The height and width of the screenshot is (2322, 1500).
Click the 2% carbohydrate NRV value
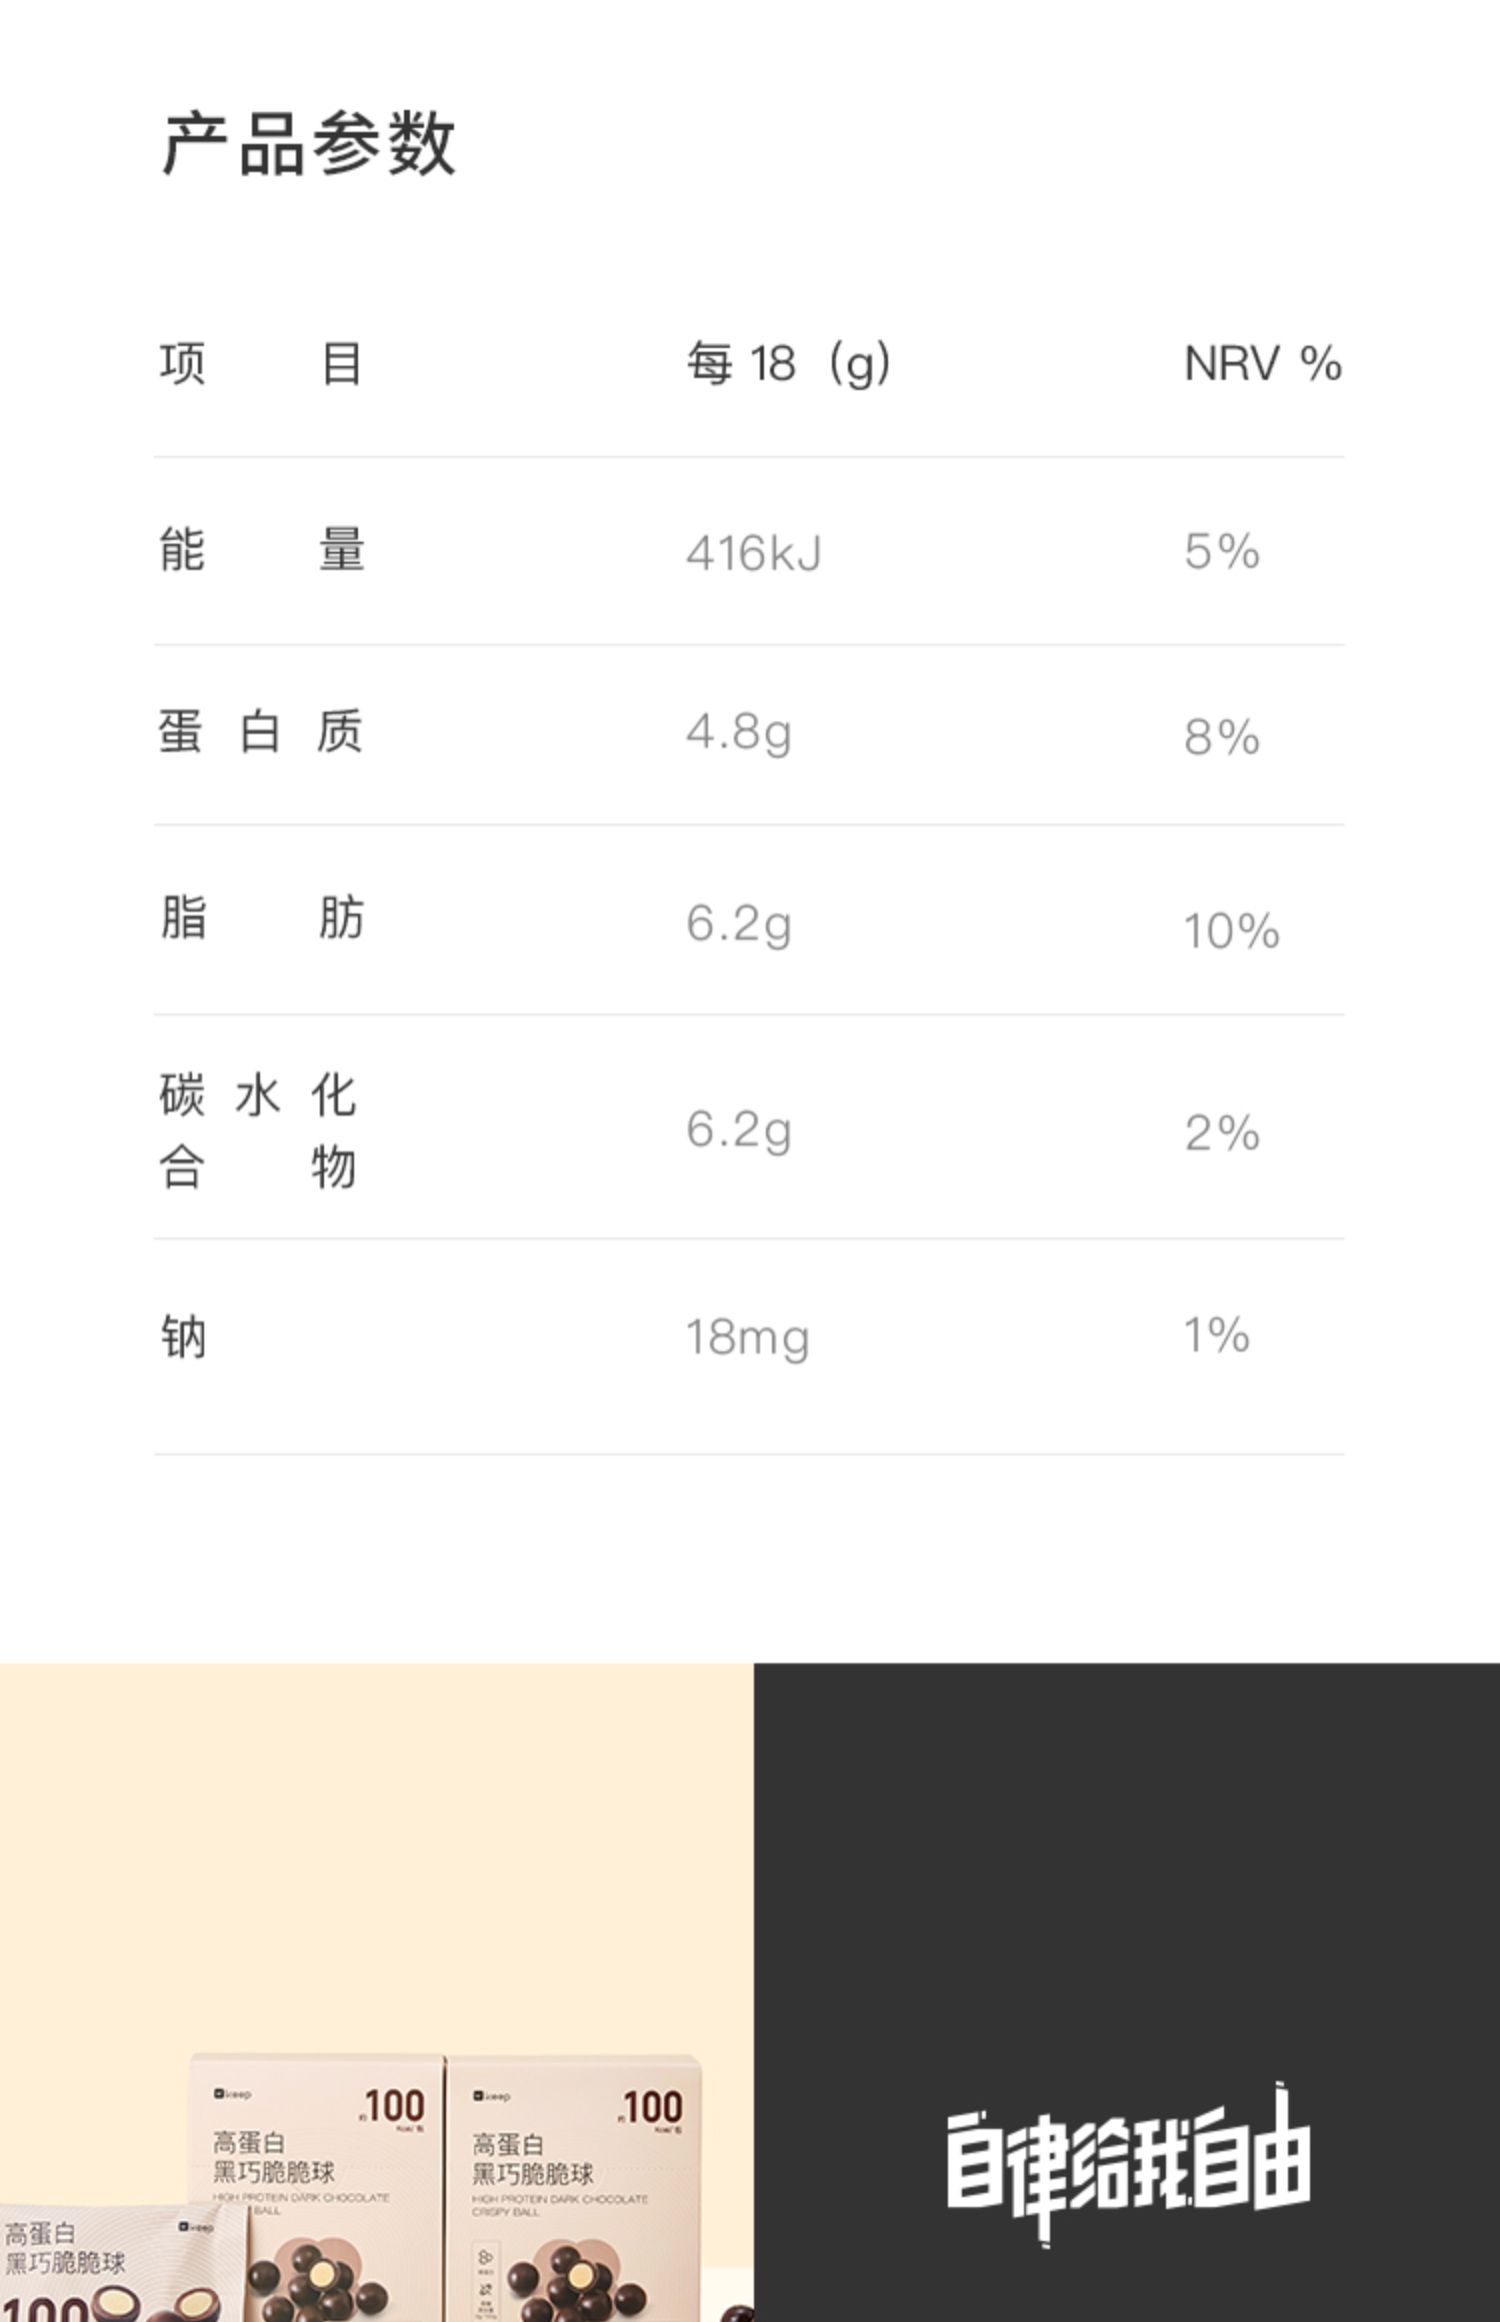click(1222, 1133)
